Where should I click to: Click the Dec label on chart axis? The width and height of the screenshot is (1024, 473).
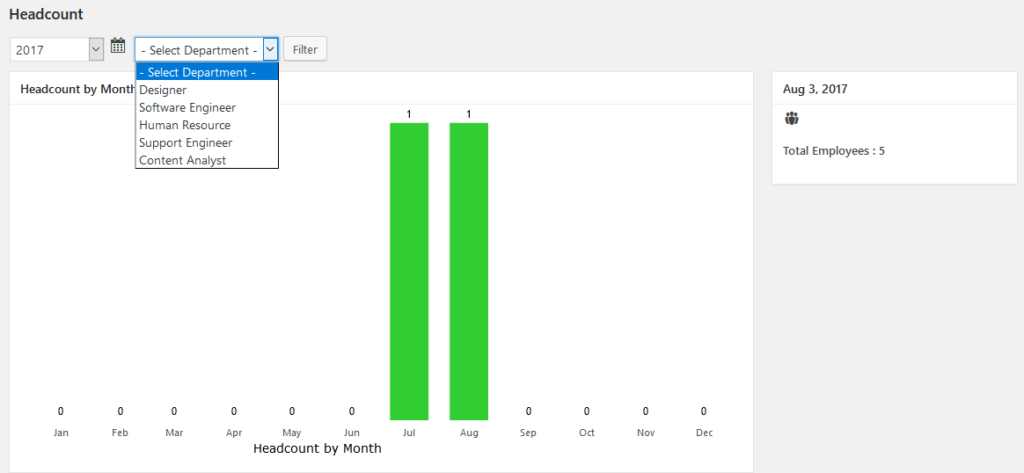pyautogui.click(x=704, y=433)
